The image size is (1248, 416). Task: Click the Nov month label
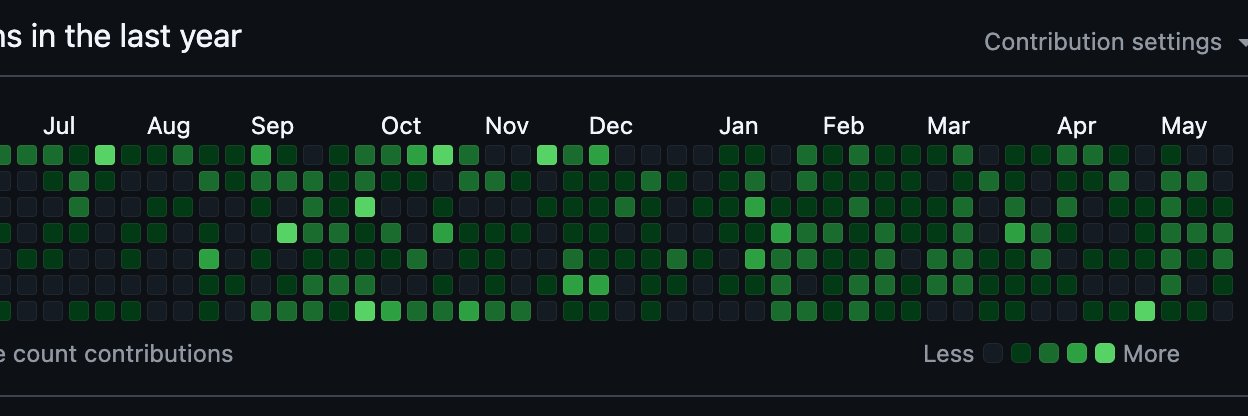(x=507, y=126)
